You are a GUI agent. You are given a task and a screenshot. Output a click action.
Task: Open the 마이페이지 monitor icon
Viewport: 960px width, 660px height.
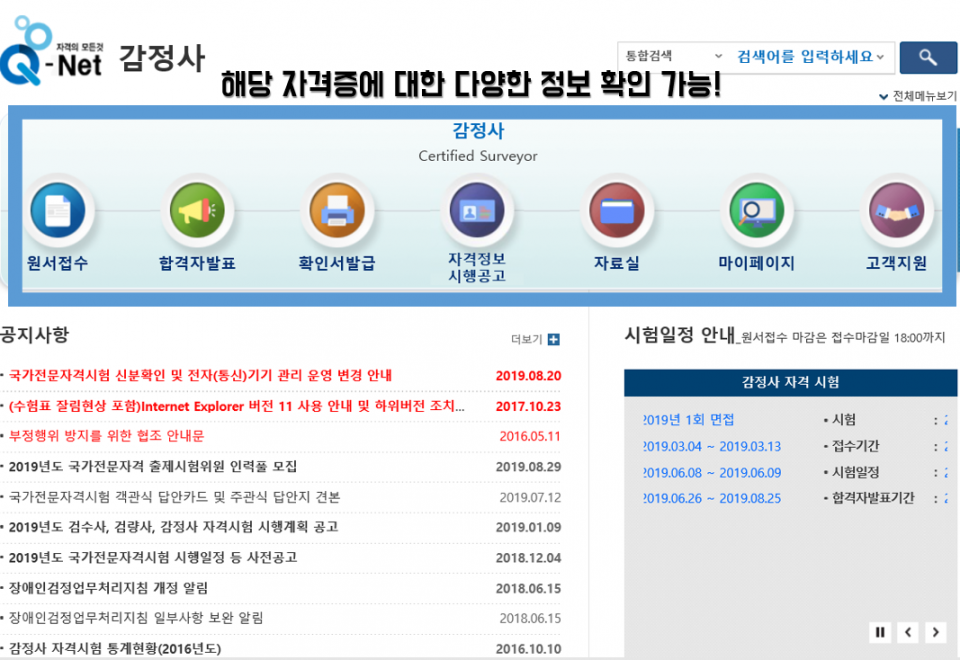756,211
